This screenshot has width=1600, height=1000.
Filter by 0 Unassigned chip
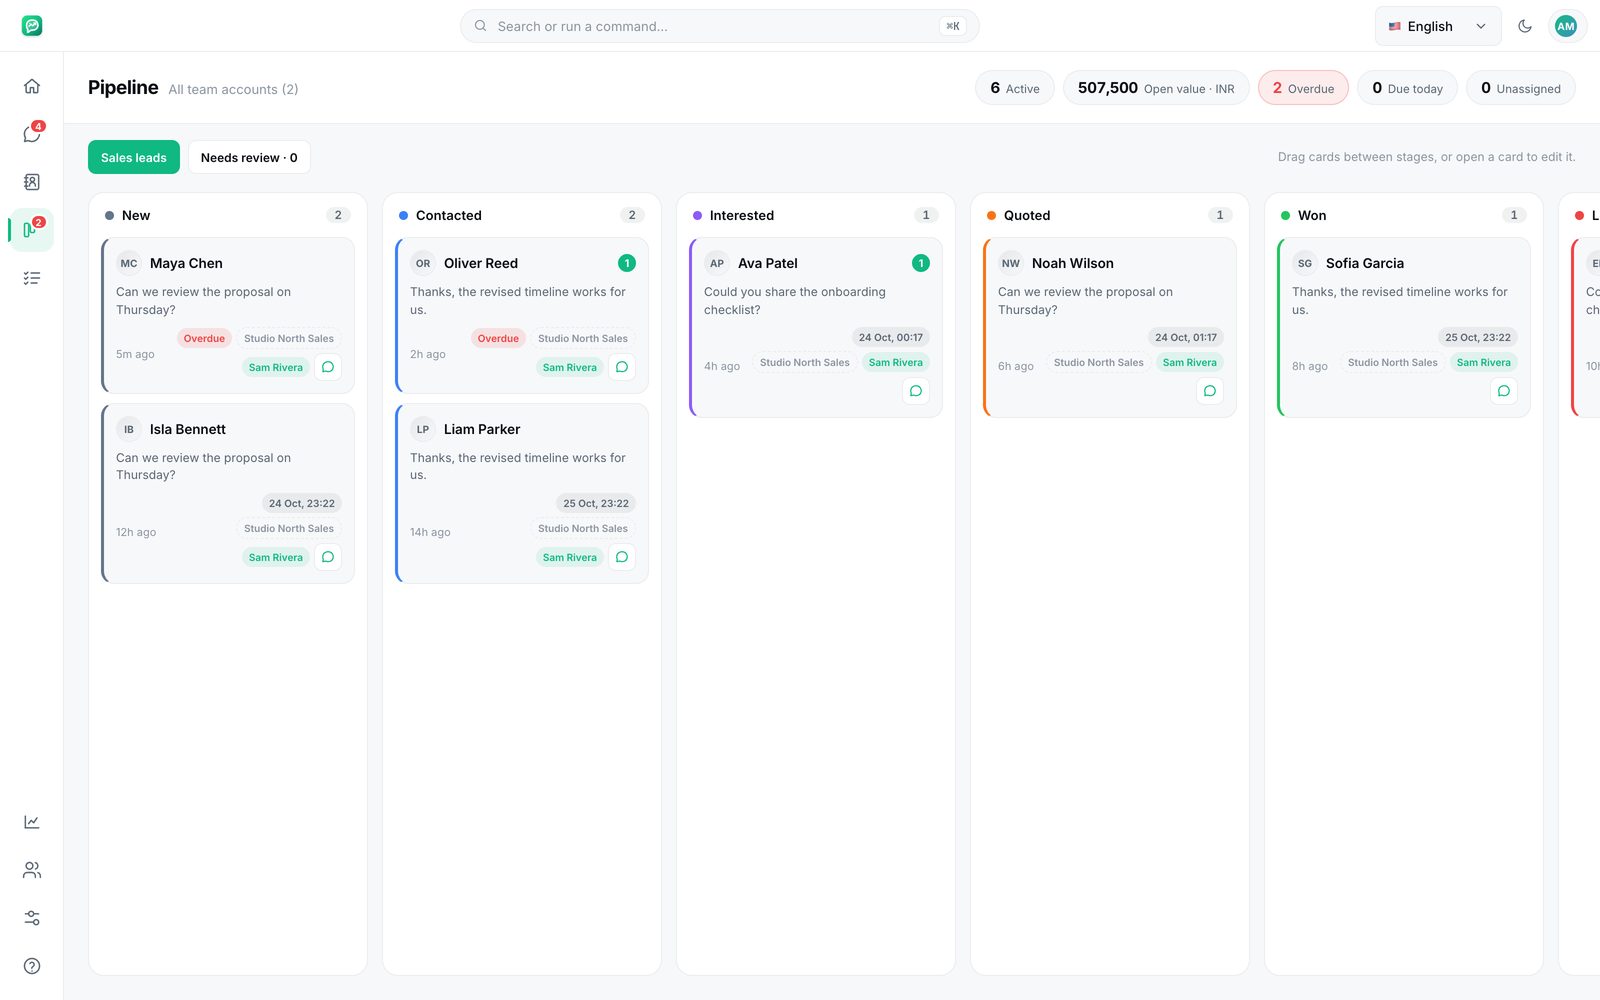pyautogui.click(x=1521, y=88)
